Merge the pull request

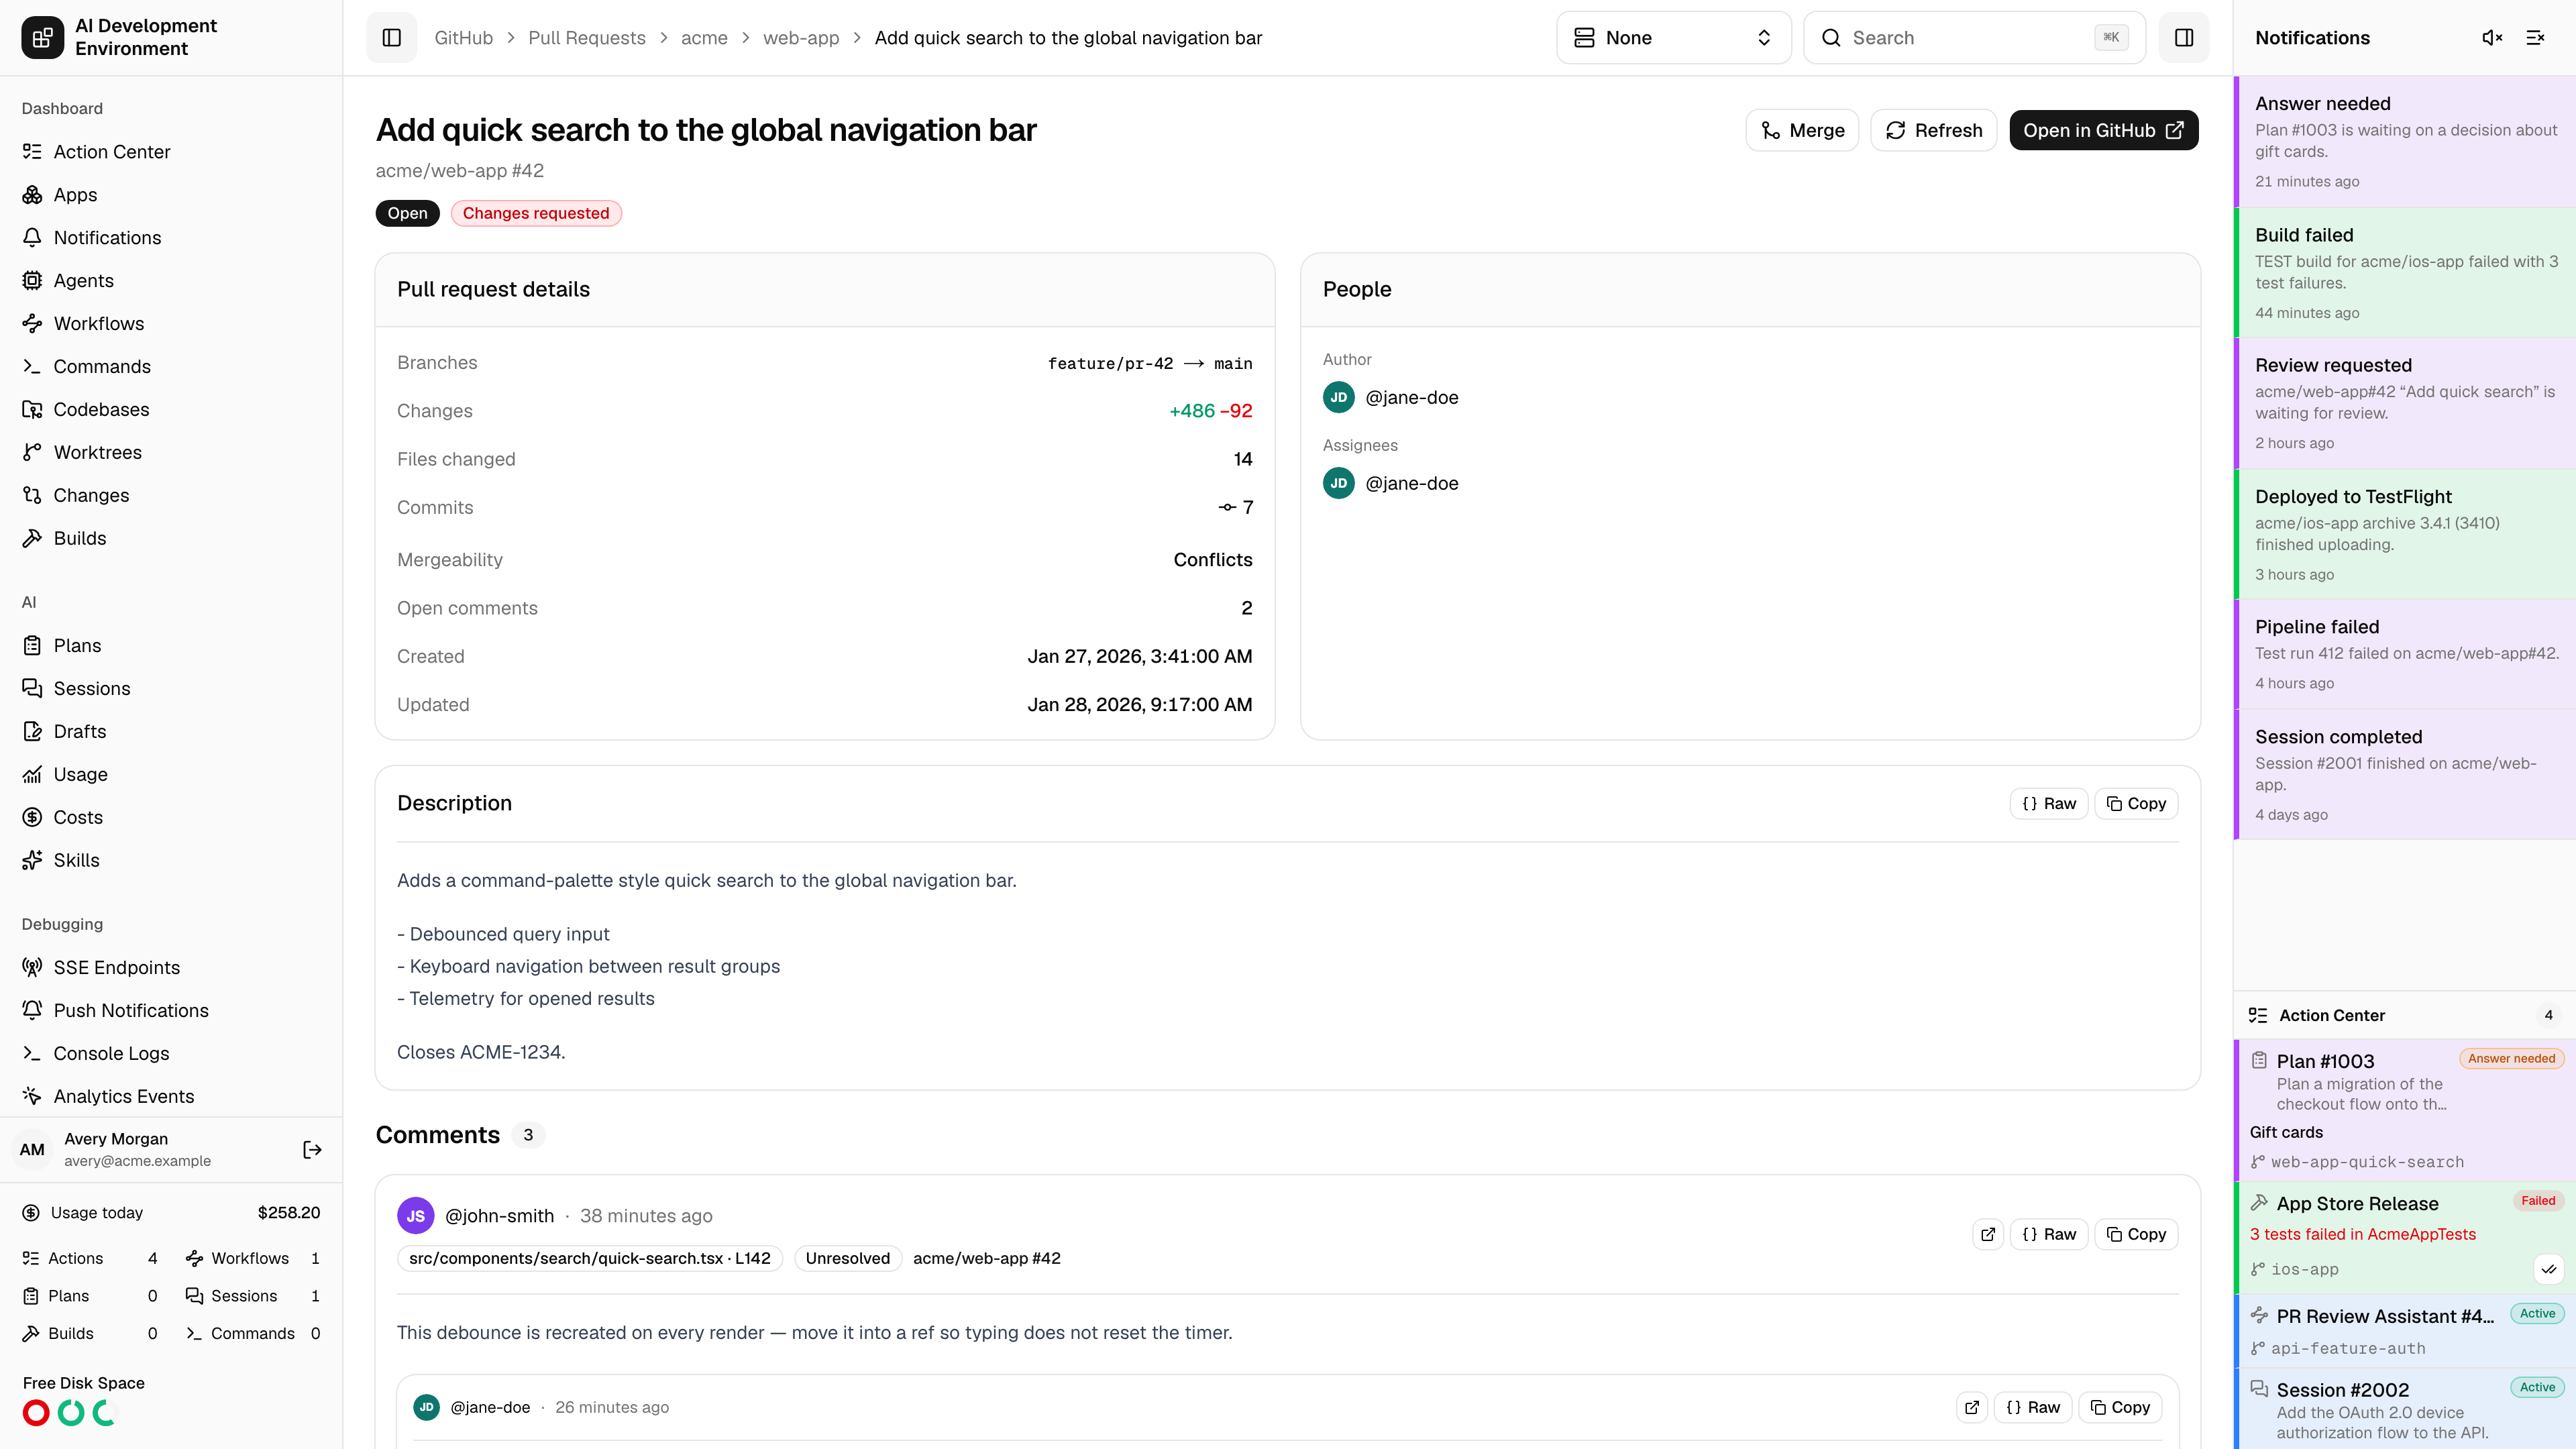(1802, 131)
